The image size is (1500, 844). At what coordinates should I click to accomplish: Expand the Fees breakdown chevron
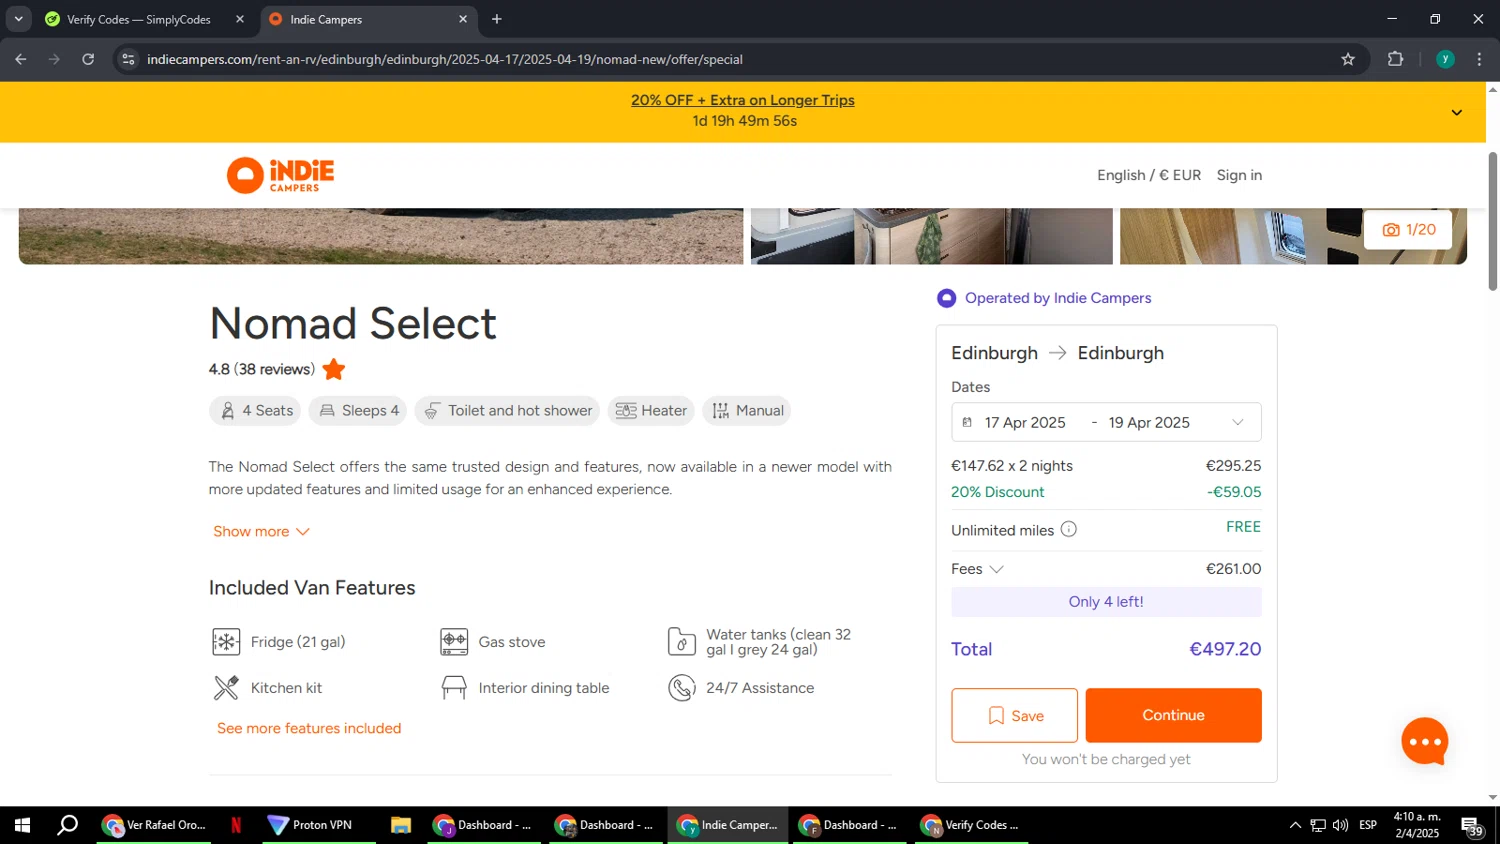[x=996, y=570]
